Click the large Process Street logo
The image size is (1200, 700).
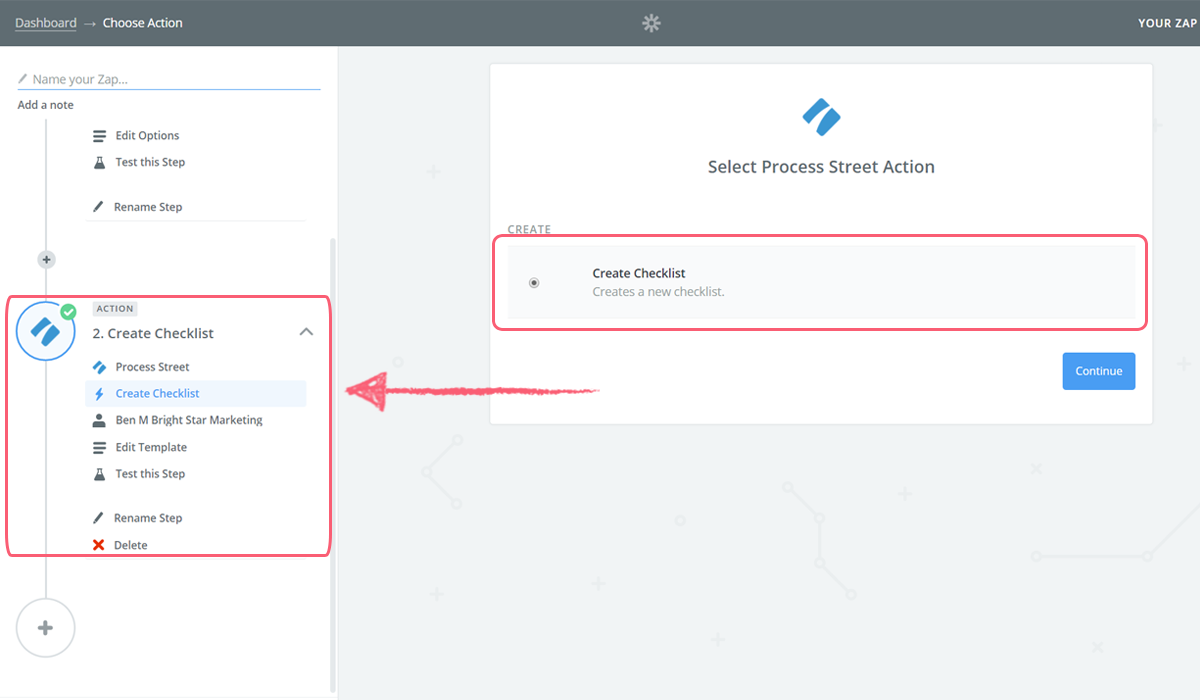[x=821, y=117]
